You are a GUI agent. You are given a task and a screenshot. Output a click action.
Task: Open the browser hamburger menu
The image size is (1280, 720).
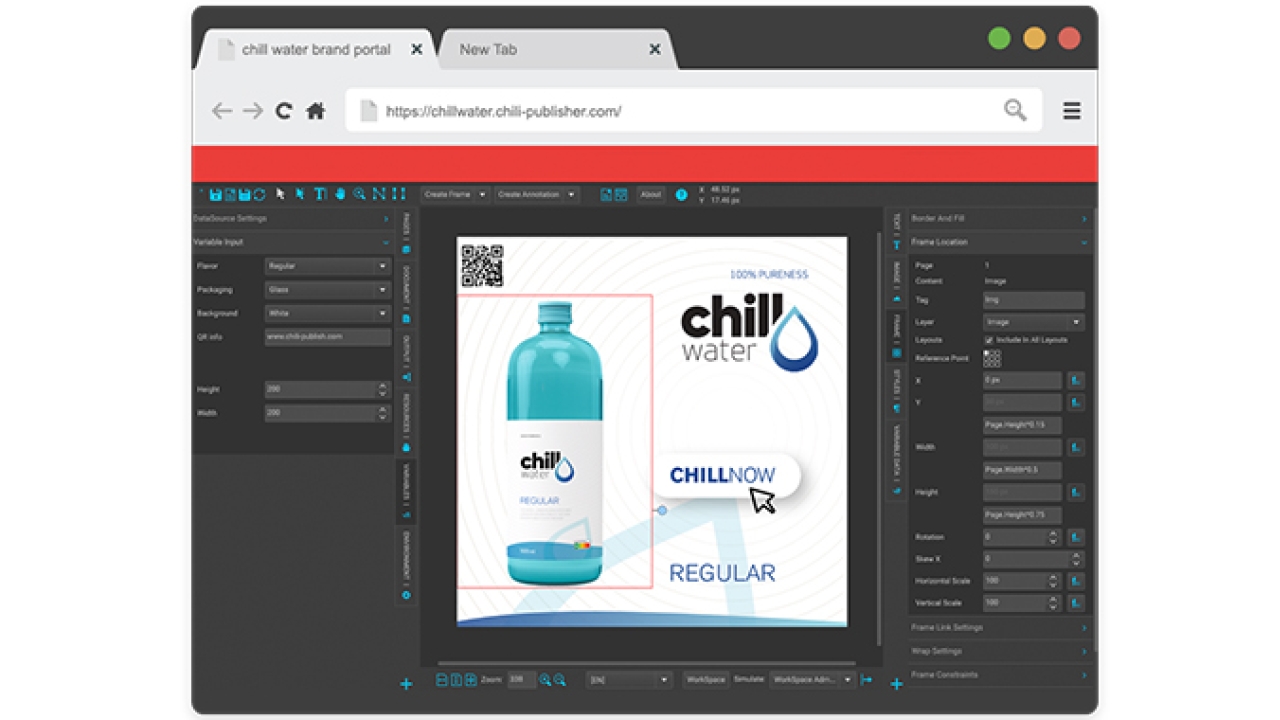1071,111
